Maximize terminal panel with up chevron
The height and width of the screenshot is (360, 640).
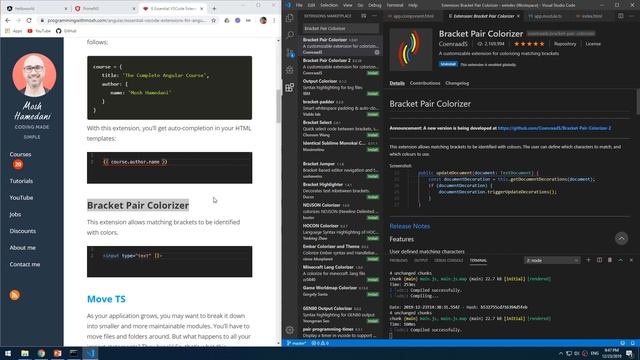pyautogui.click(x=620, y=260)
